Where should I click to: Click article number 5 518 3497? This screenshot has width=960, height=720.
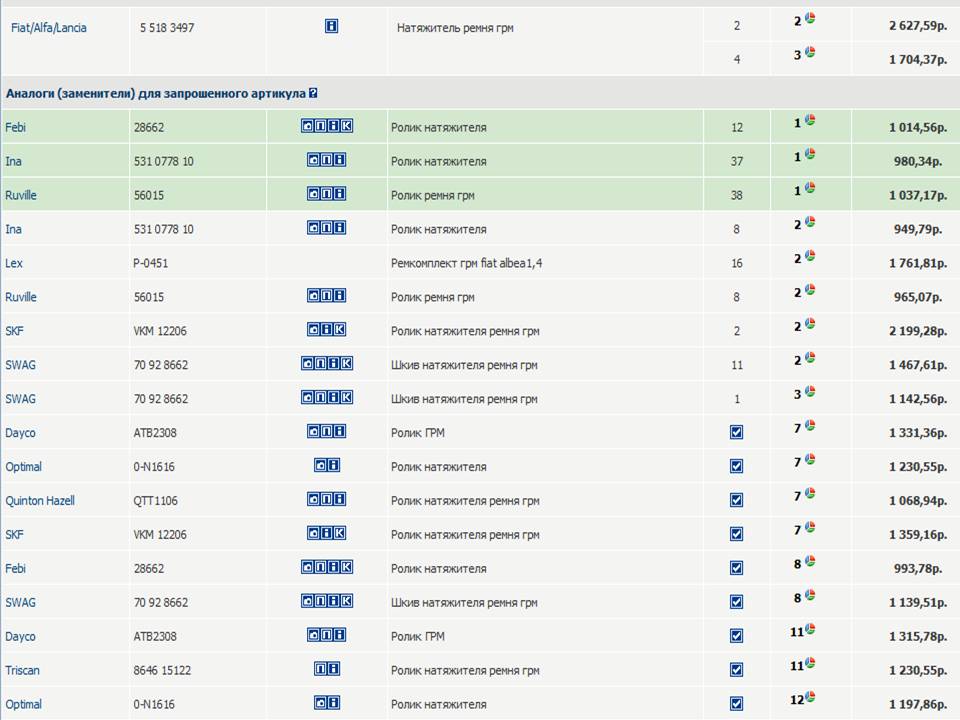coord(167,28)
